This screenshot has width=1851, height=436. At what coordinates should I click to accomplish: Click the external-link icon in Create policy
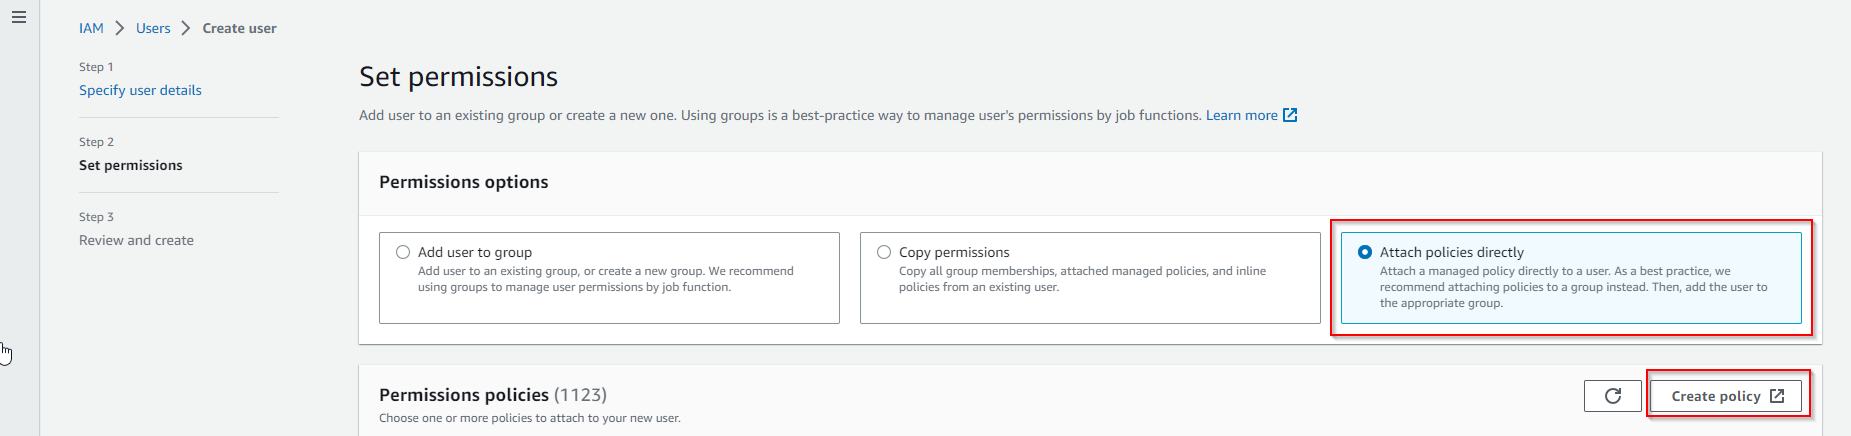[1777, 396]
